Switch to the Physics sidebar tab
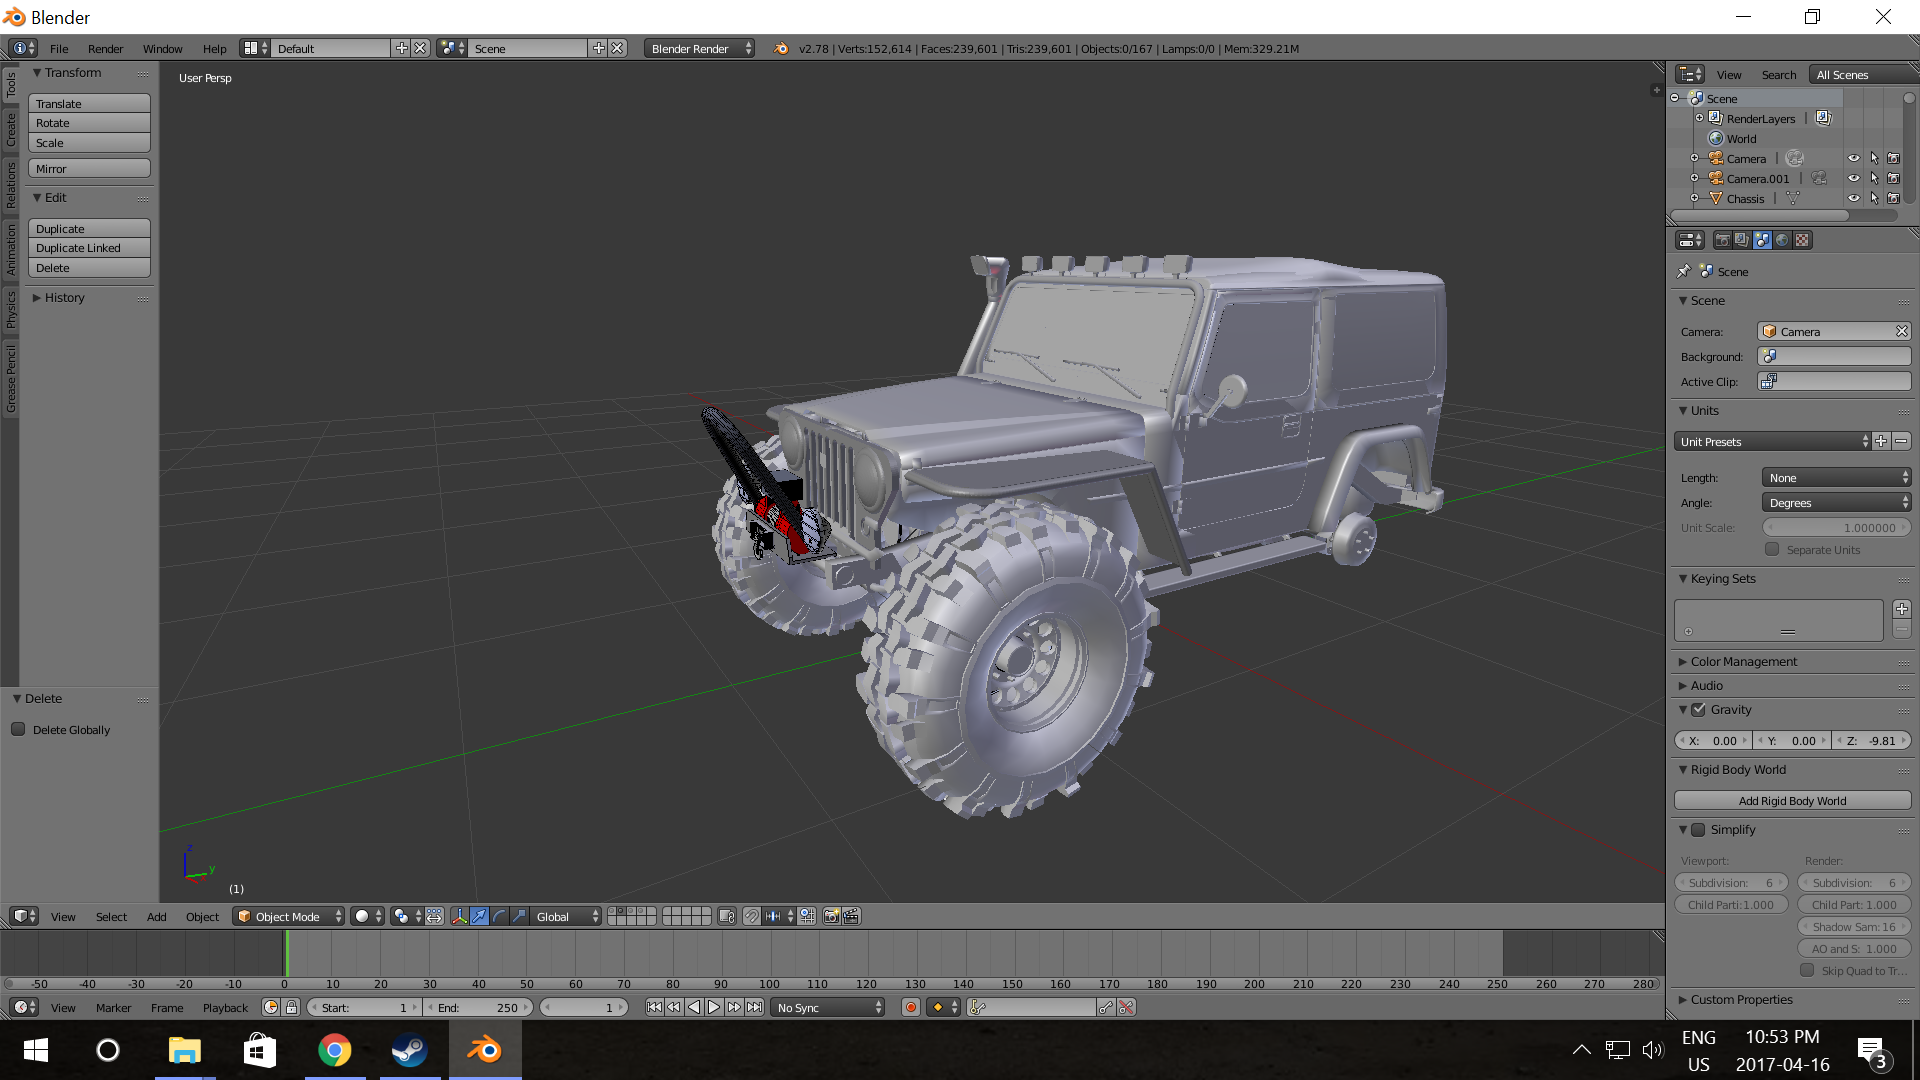 pos(10,309)
